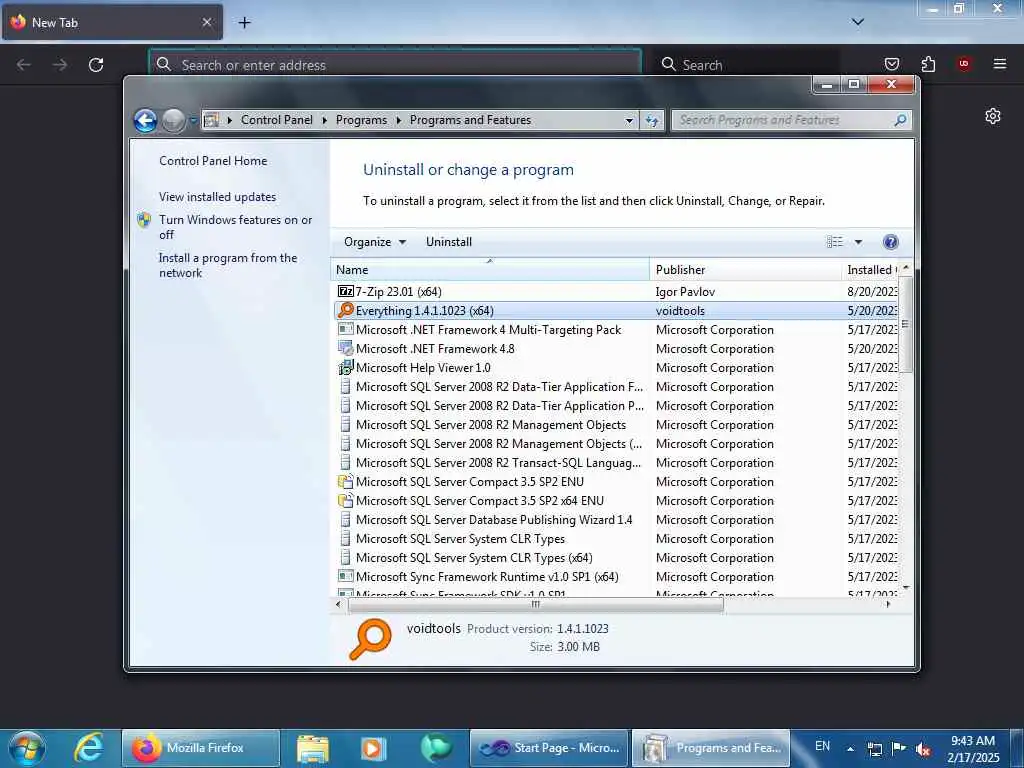Launch Internet Explorer from the taskbar
This screenshot has height=768, width=1024.
pyautogui.click(x=89, y=748)
